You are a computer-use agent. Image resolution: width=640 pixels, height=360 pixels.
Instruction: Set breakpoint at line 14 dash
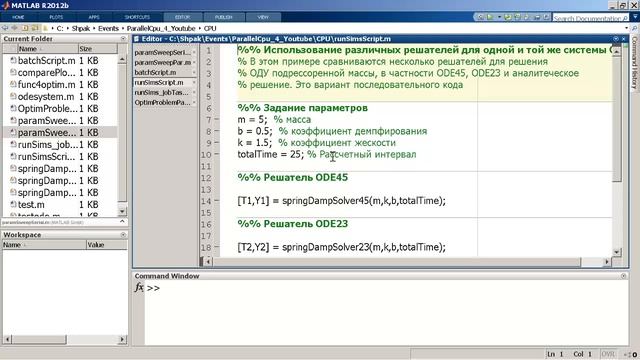tap(217, 201)
